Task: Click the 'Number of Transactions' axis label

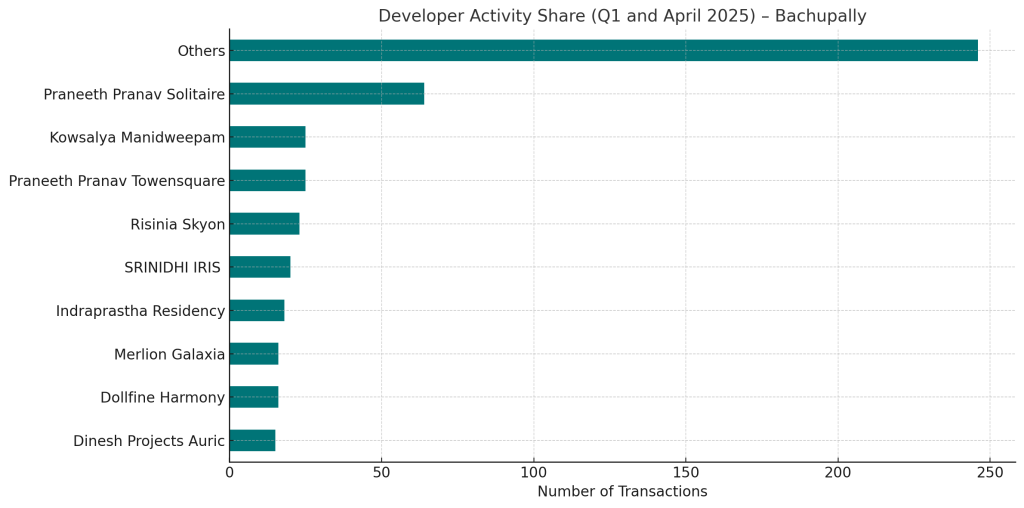Action: click(622, 491)
